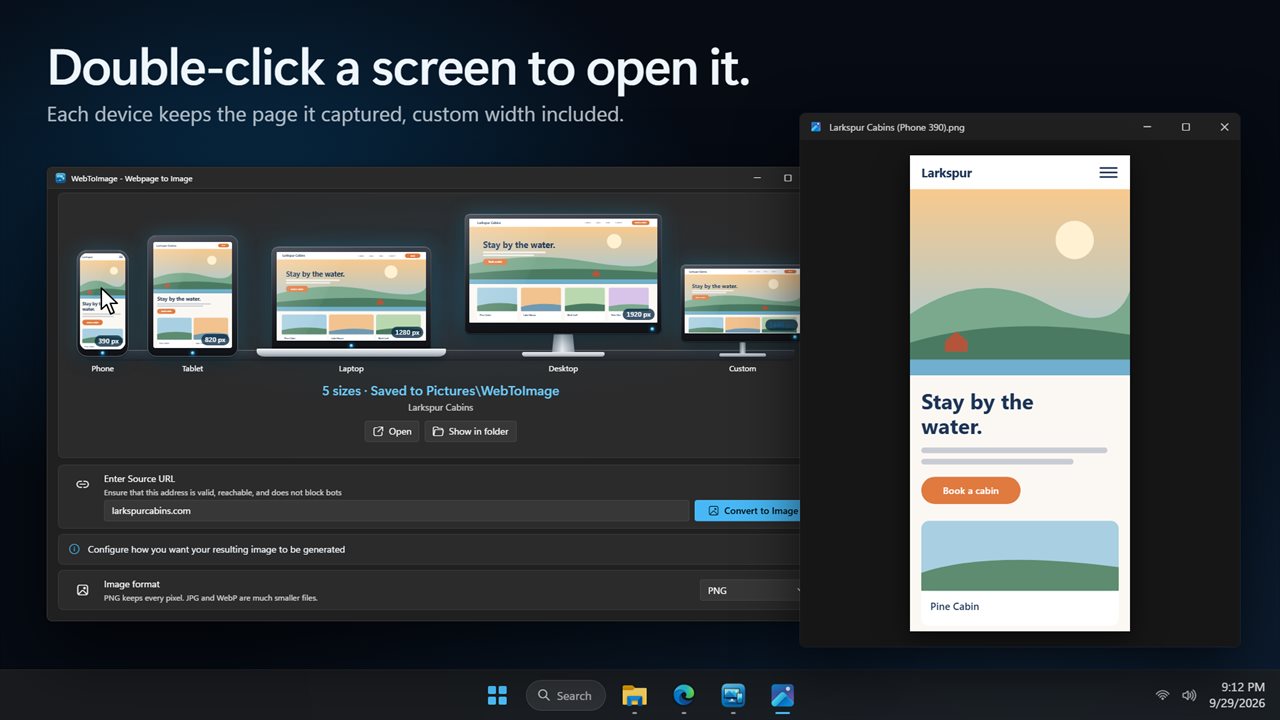1280x720 pixels.
Task: Click the Larkspur logo text in preview
Action: [946, 173]
